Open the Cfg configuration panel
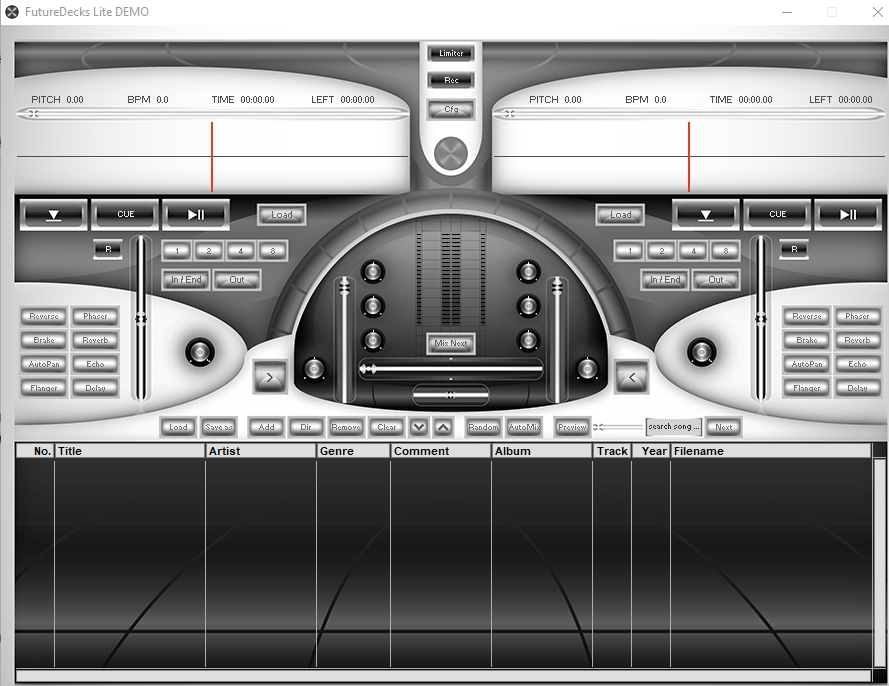 (451, 109)
